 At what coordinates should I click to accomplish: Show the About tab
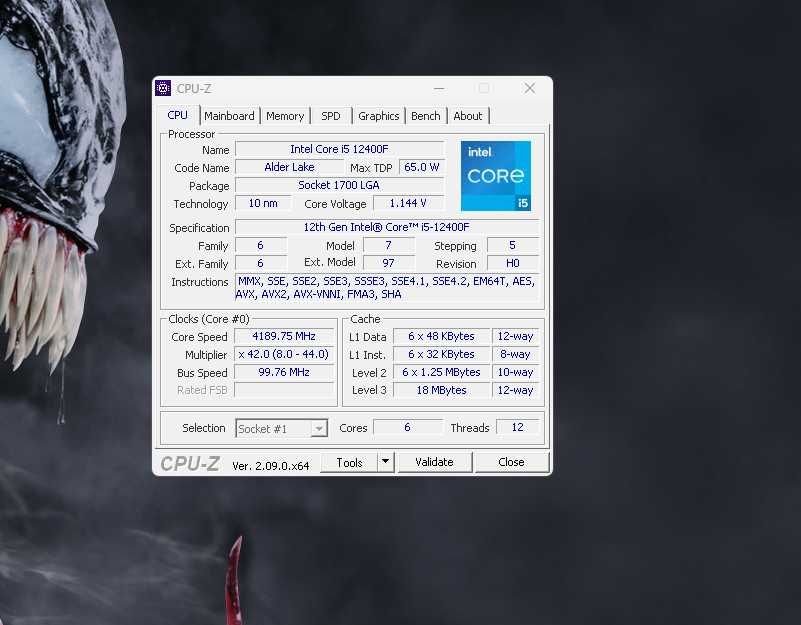tap(468, 116)
